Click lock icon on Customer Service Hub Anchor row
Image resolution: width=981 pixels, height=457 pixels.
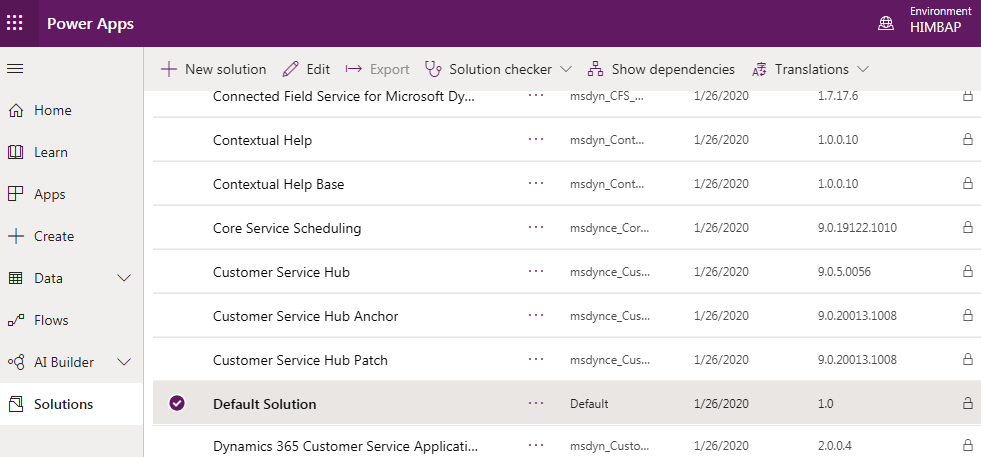(967, 315)
